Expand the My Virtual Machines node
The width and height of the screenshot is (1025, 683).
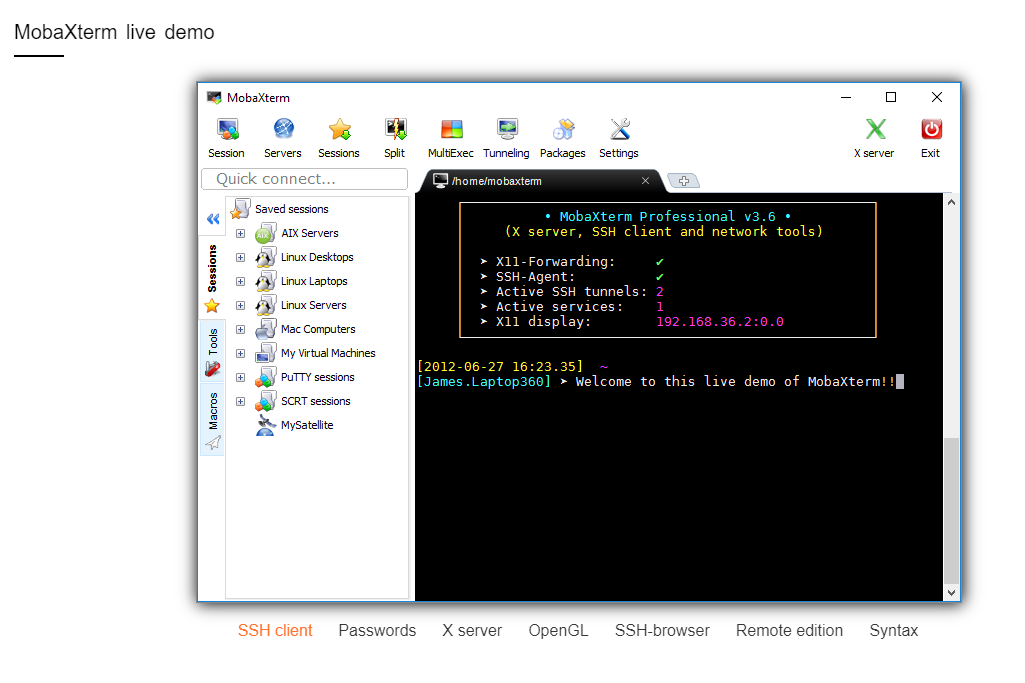point(241,354)
